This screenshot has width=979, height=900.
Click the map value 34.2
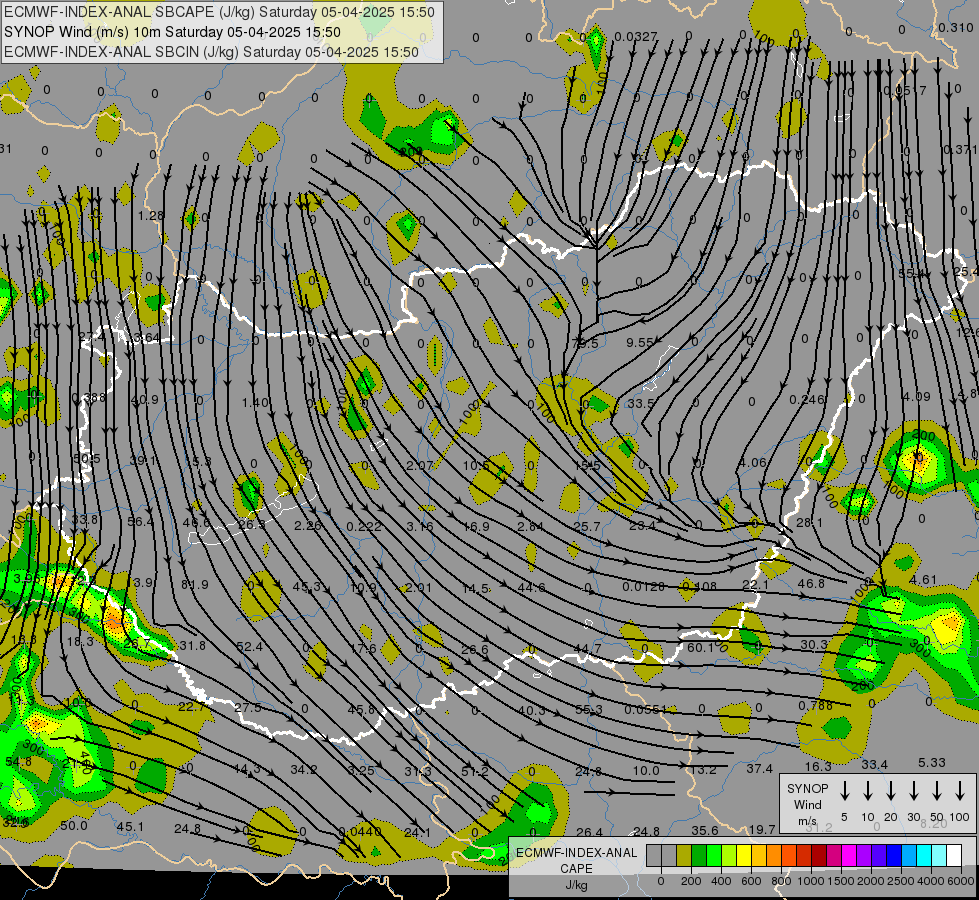pos(304,769)
